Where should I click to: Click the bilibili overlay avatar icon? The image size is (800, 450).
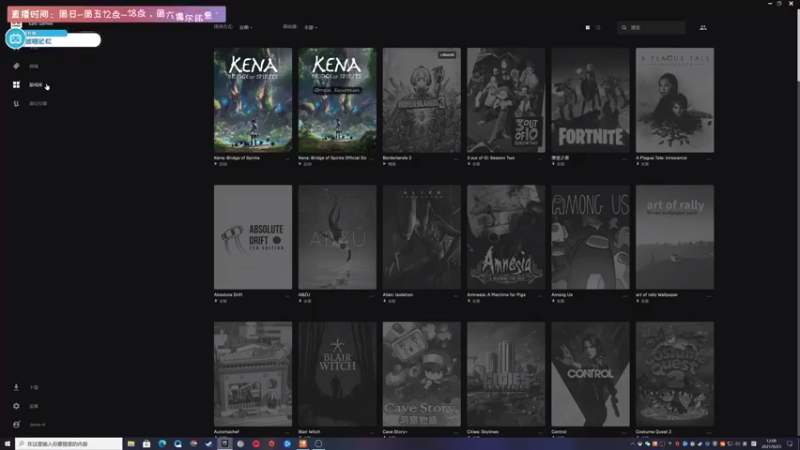pyautogui.click(x=16, y=39)
